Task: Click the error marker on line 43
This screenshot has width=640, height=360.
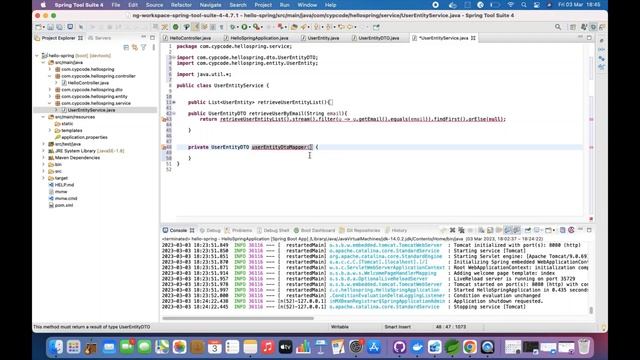Action: 164,119
